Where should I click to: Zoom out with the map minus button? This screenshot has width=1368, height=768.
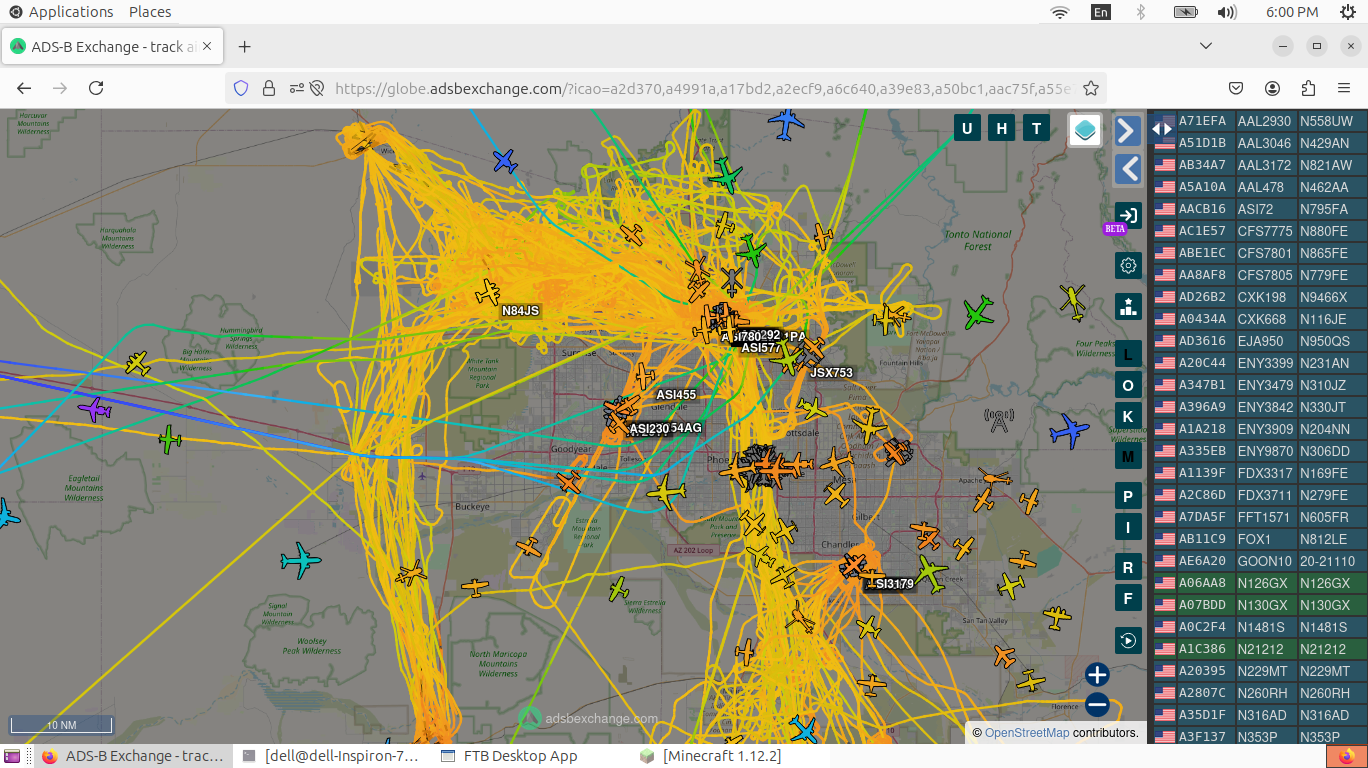point(1097,705)
